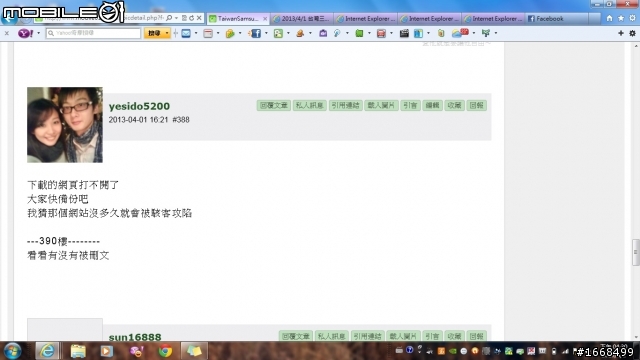Click yesido5200's avatar photo
Image resolution: width=640 pixels, height=360 pixels.
(x=65, y=124)
